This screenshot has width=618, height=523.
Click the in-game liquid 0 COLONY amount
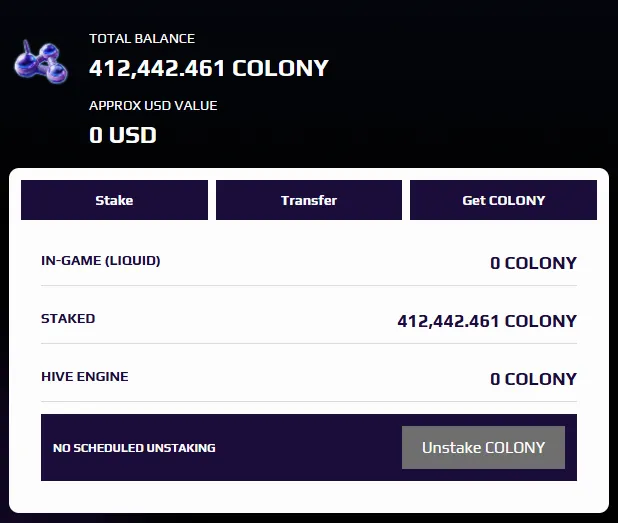(533, 263)
